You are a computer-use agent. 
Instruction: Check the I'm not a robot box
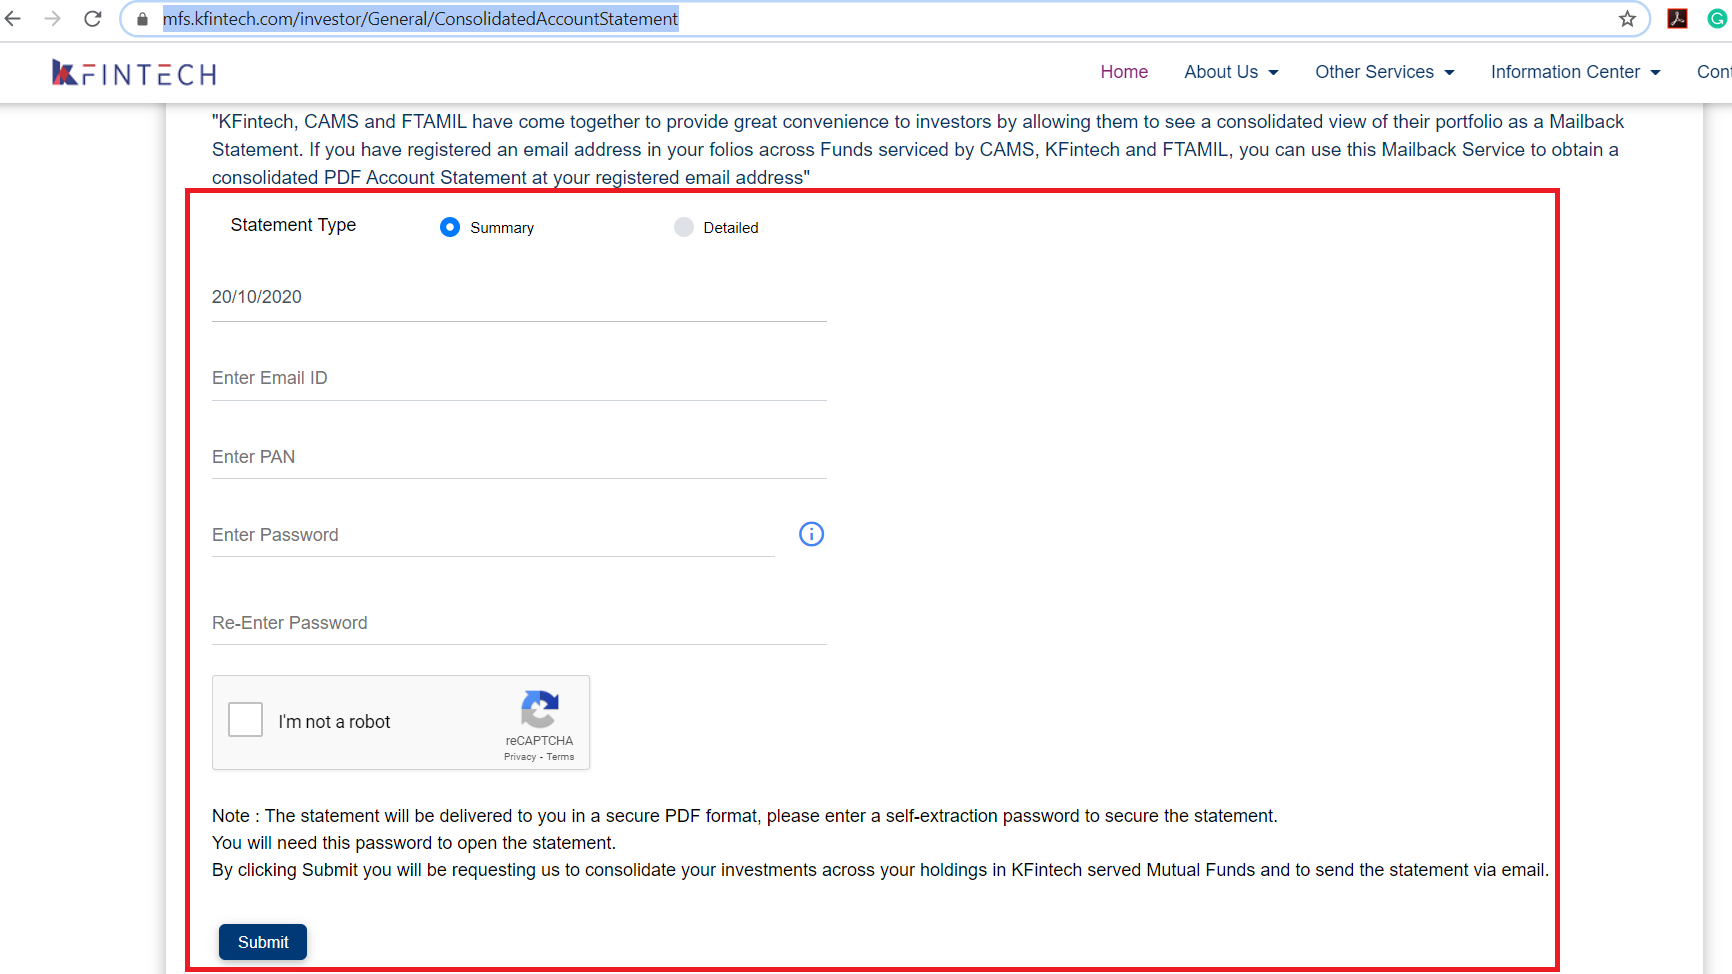(x=245, y=720)
